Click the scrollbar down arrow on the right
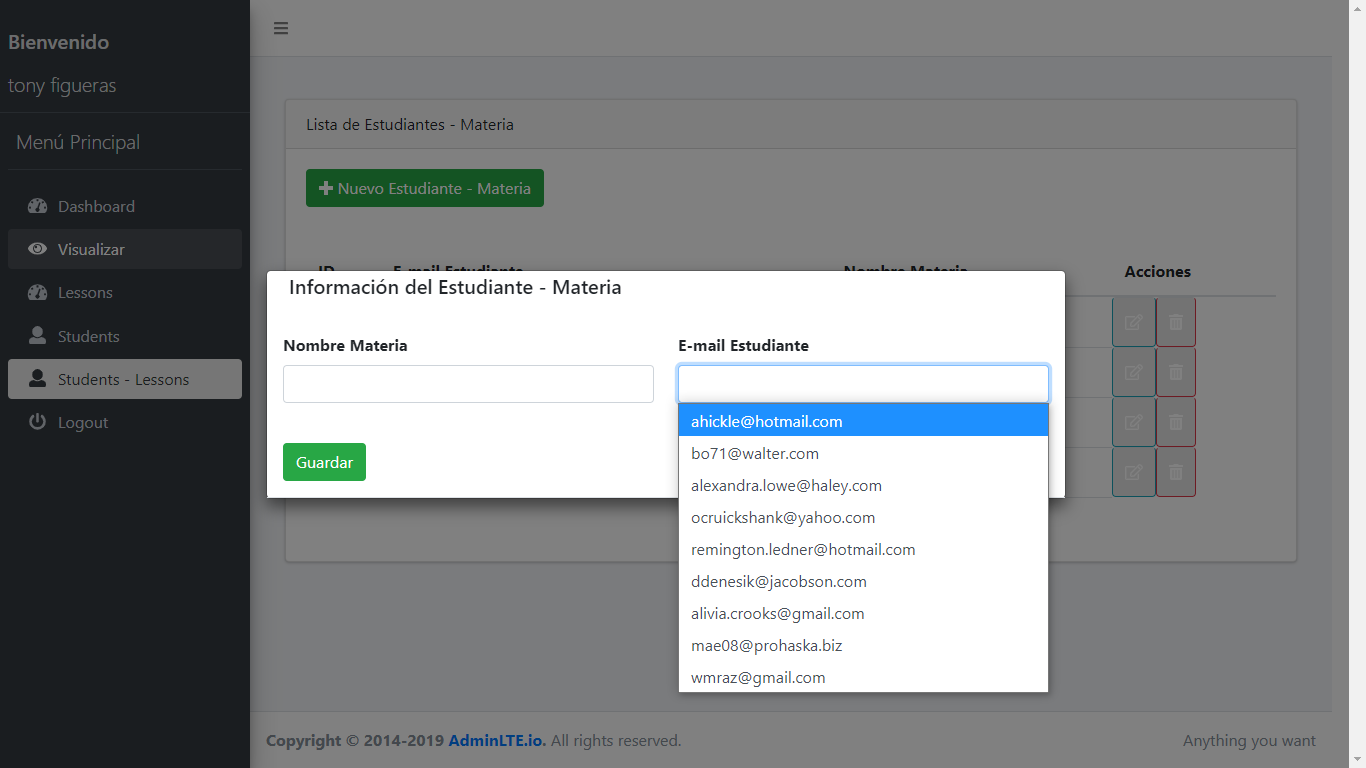 (x=1358, y=760)
